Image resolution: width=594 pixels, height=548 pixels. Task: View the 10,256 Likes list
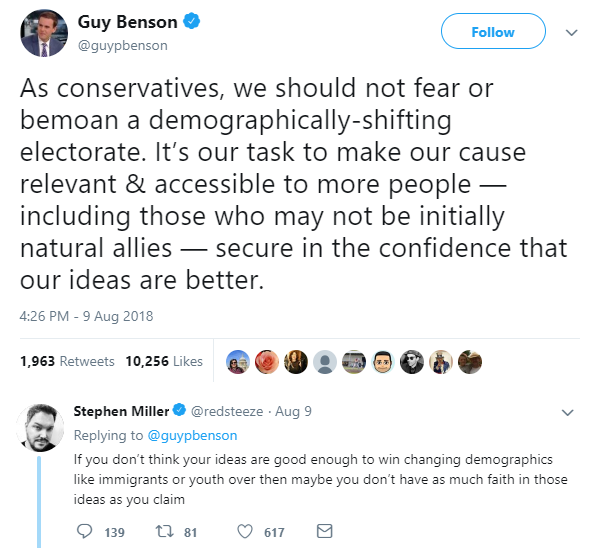[164, 361]
